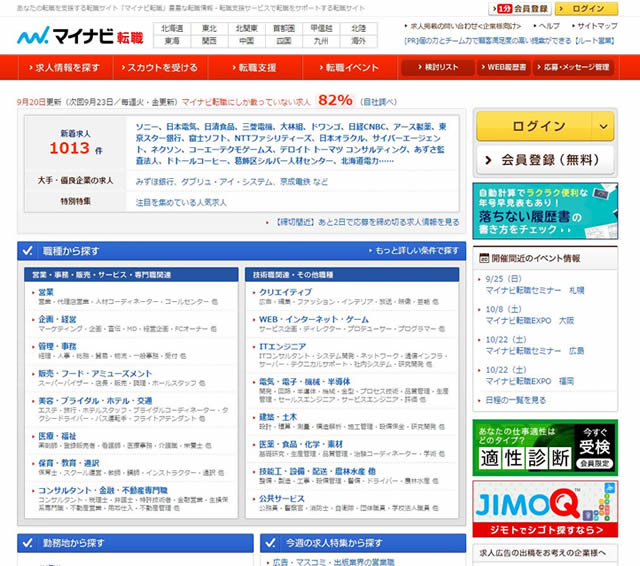Select the 九州 region
This screenshot has width=640, height=566.
(321, 41)
